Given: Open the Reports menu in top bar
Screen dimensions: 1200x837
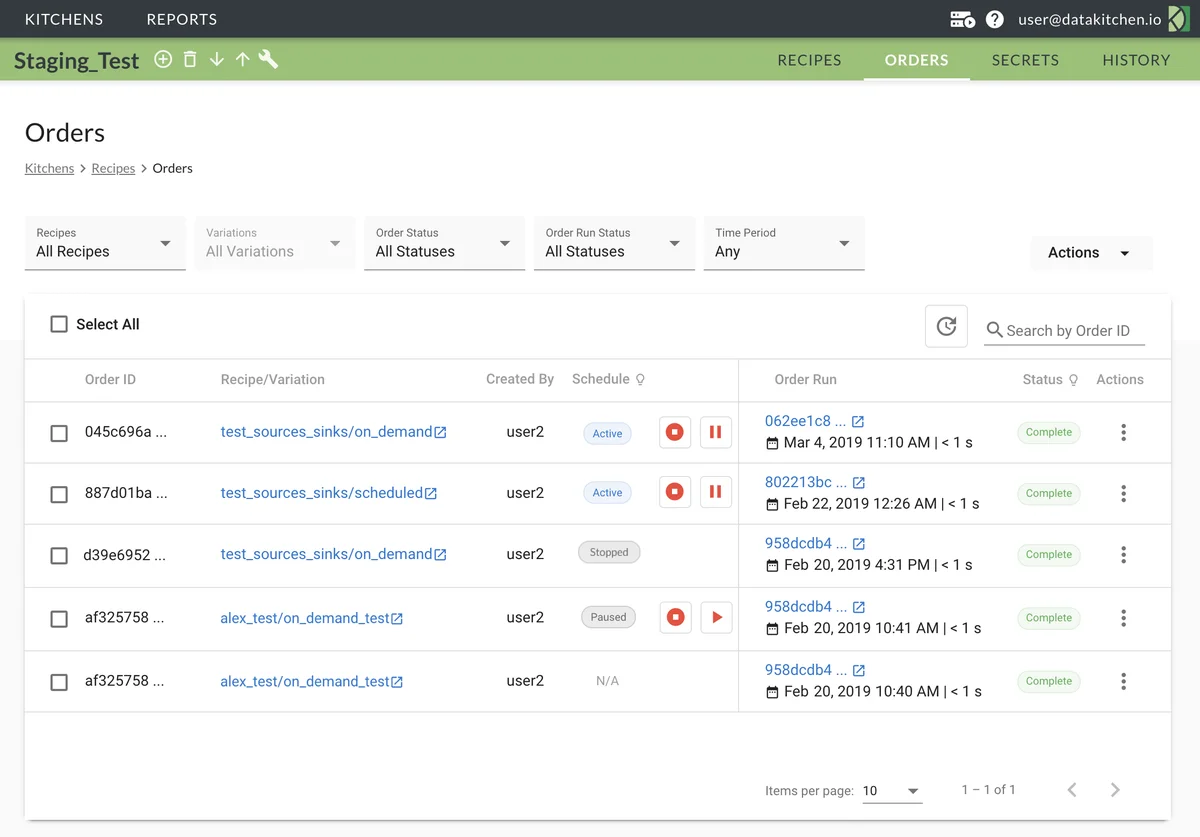Looking at the screenshot, I should [x=181, y=19].
